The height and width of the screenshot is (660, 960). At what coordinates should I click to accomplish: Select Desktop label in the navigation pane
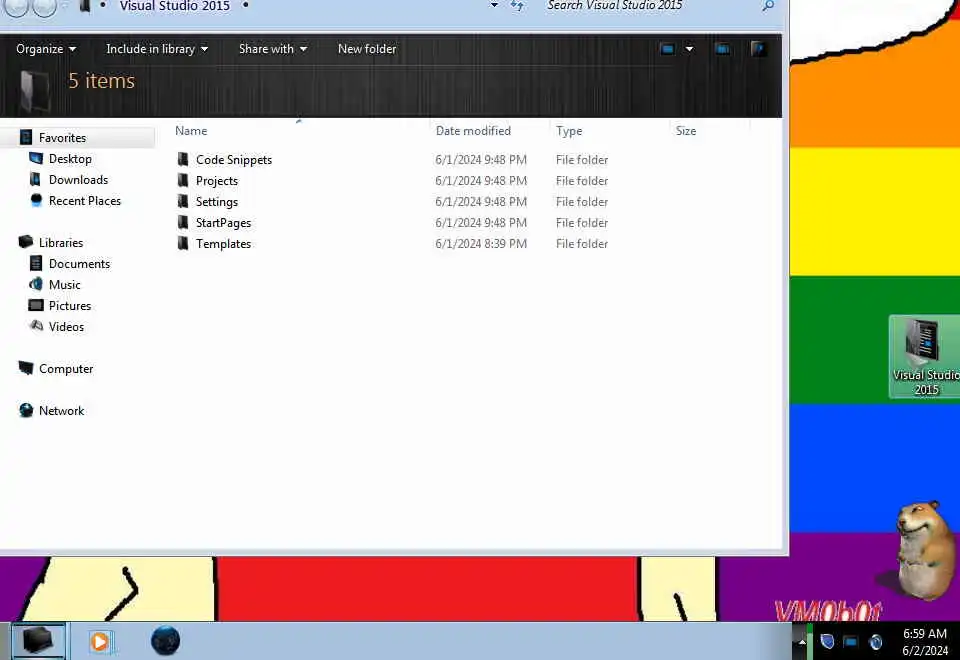(x=70, y=159)
